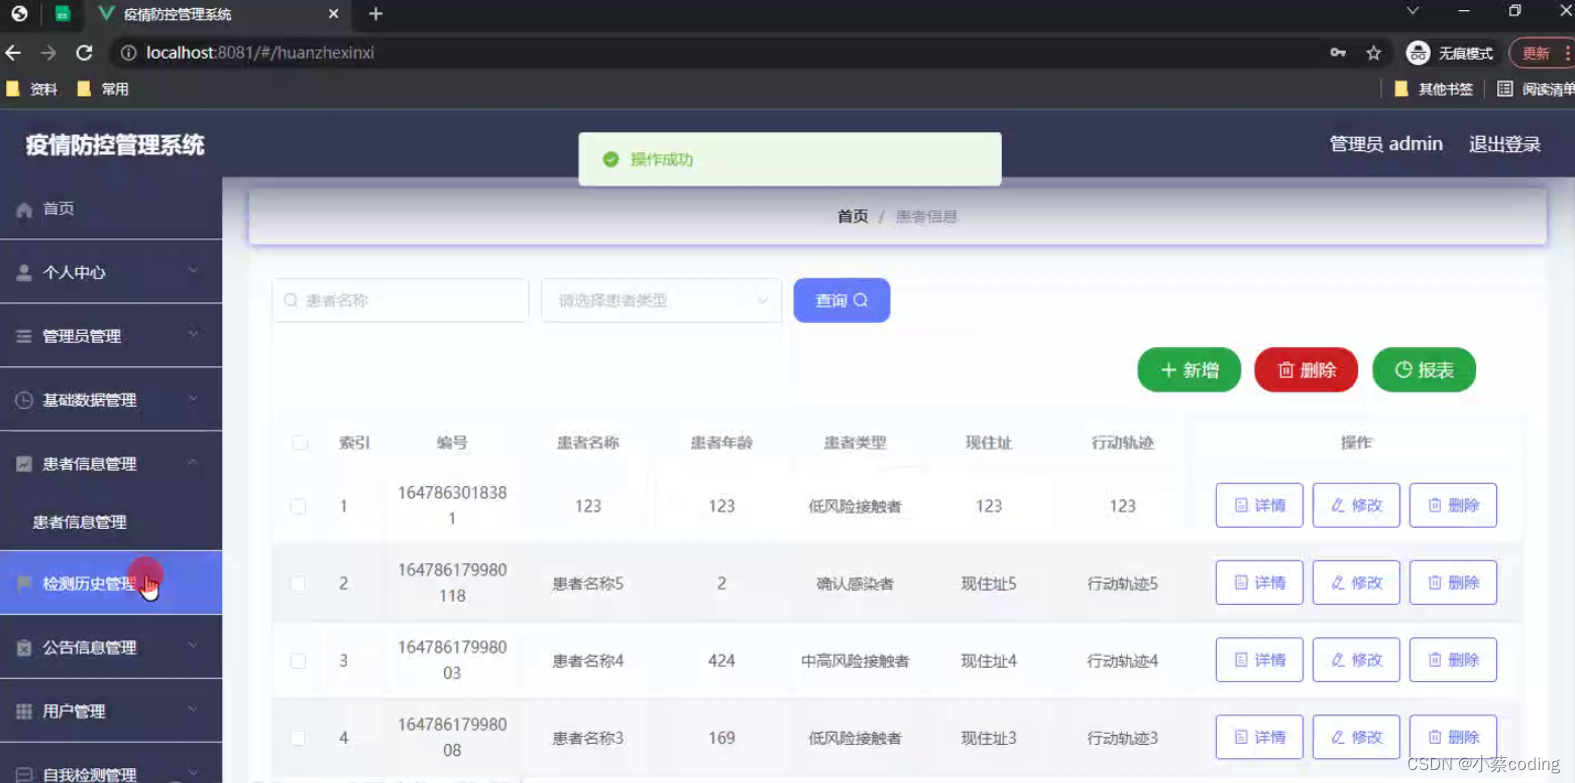Click the clipboard icon beside 公告信息管理
Viewport: 1575px width, 783px height.
click(x=24, y=648)
